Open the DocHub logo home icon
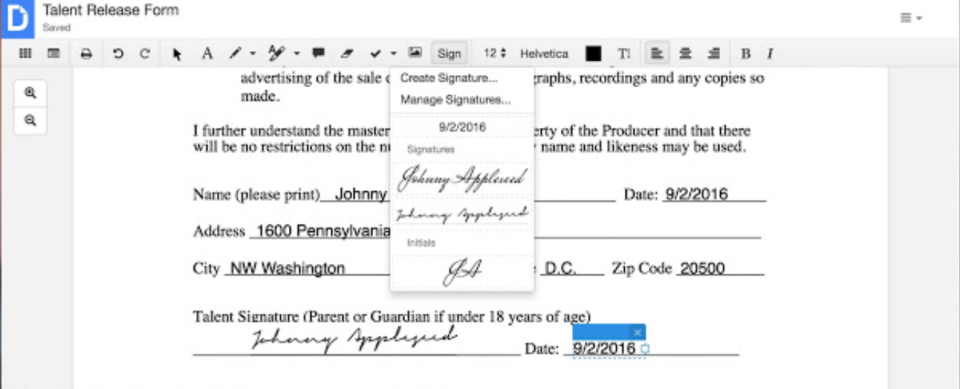The height and width of the screenshot is (389, 960). (x=17, y=19)
